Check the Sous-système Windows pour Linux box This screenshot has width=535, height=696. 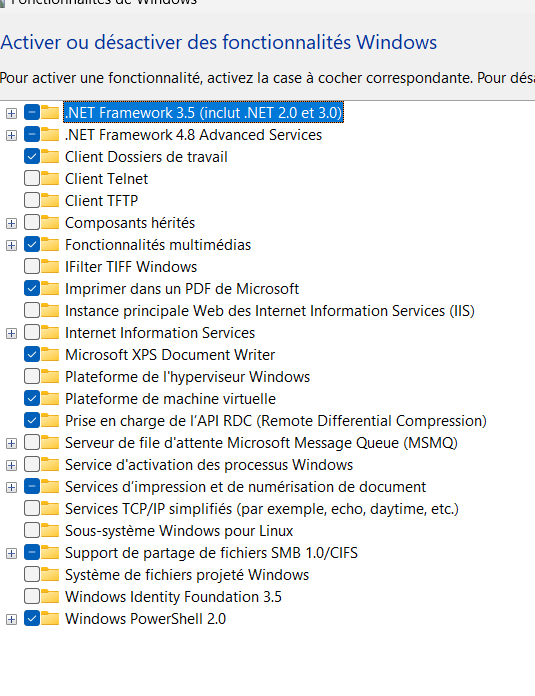point(32,530)
